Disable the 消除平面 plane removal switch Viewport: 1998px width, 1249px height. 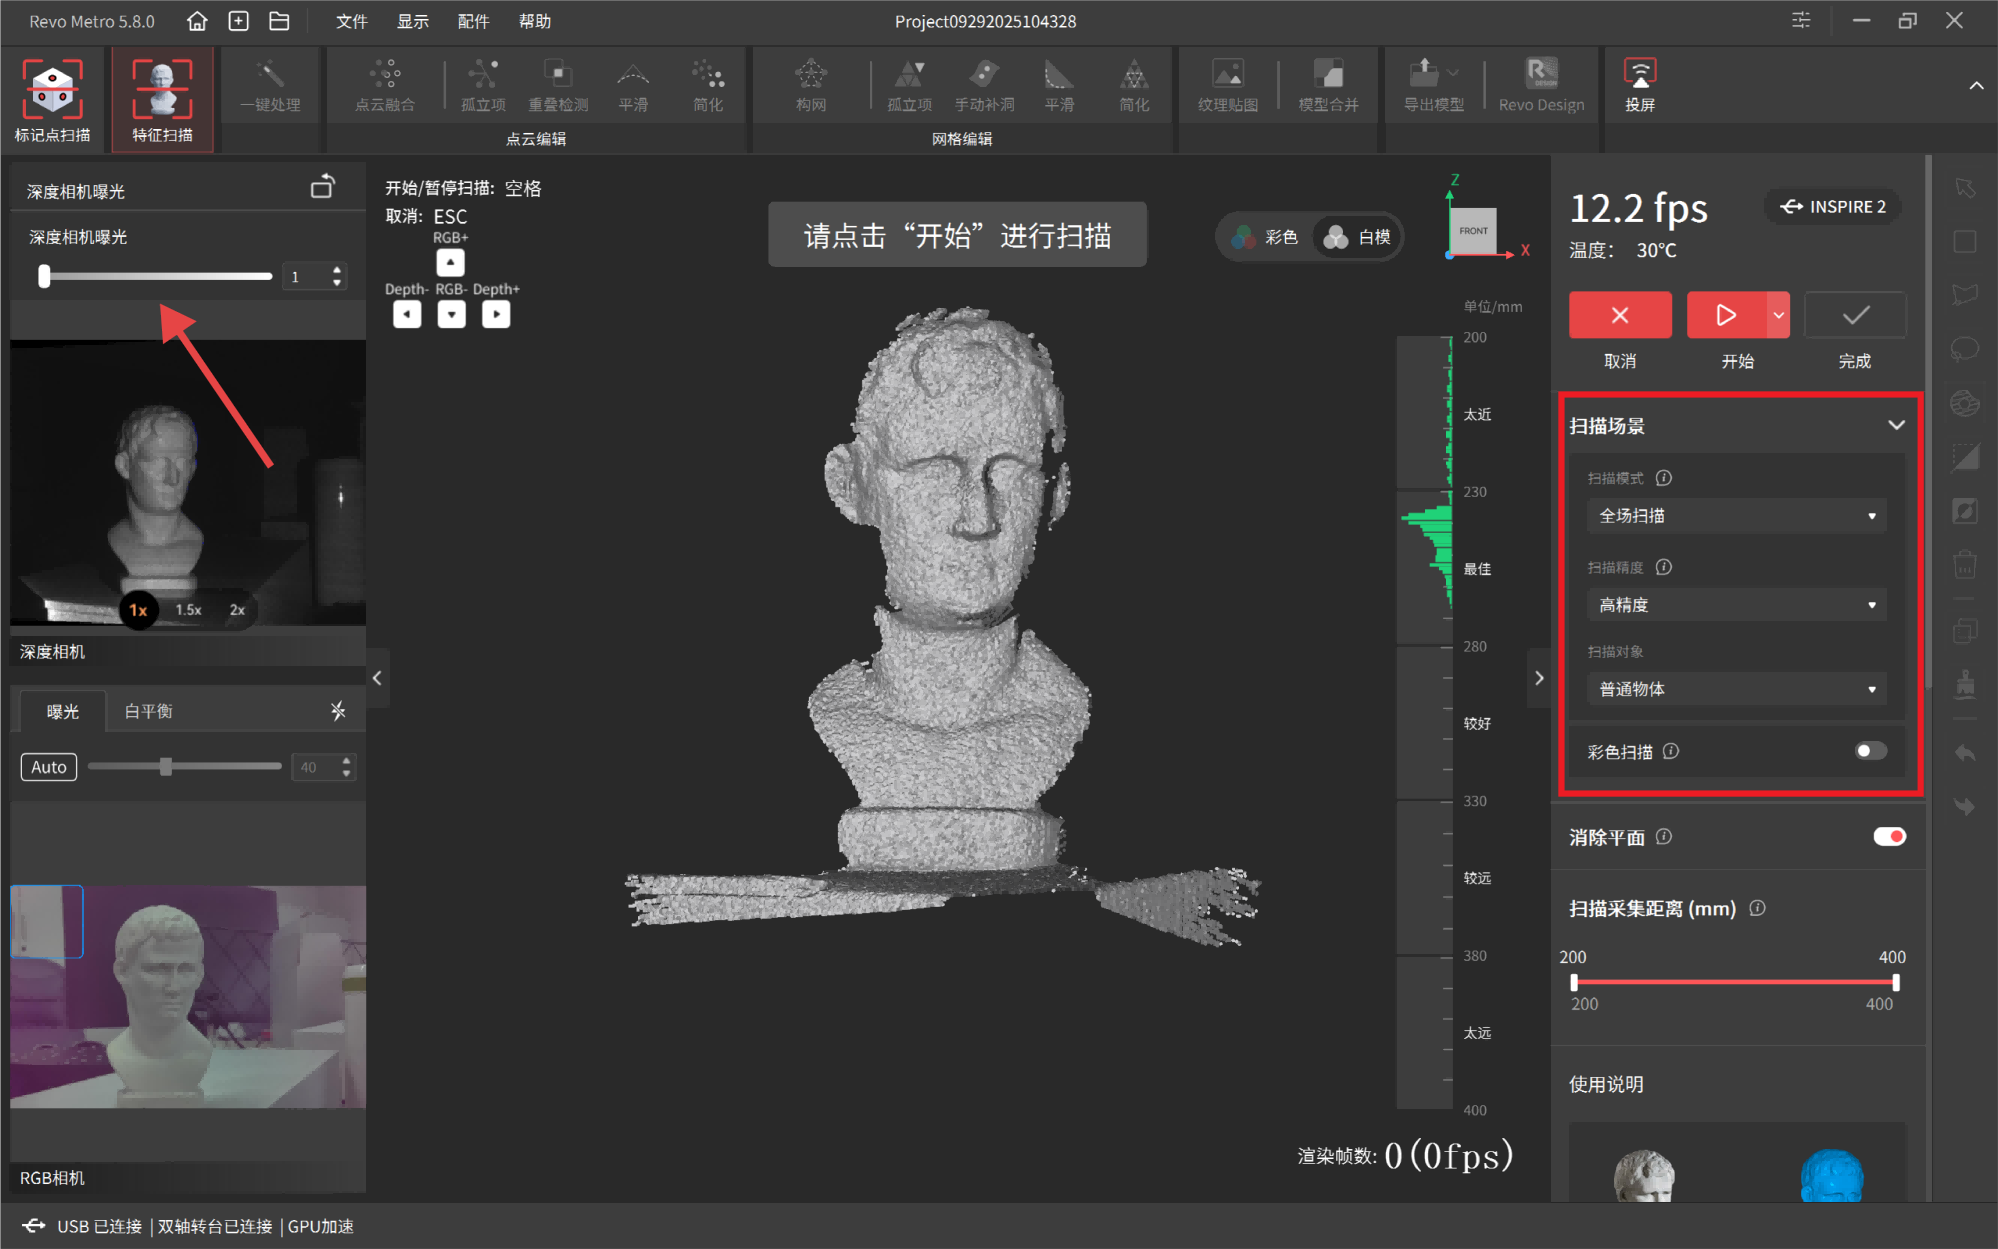(x=1888, y=836)
